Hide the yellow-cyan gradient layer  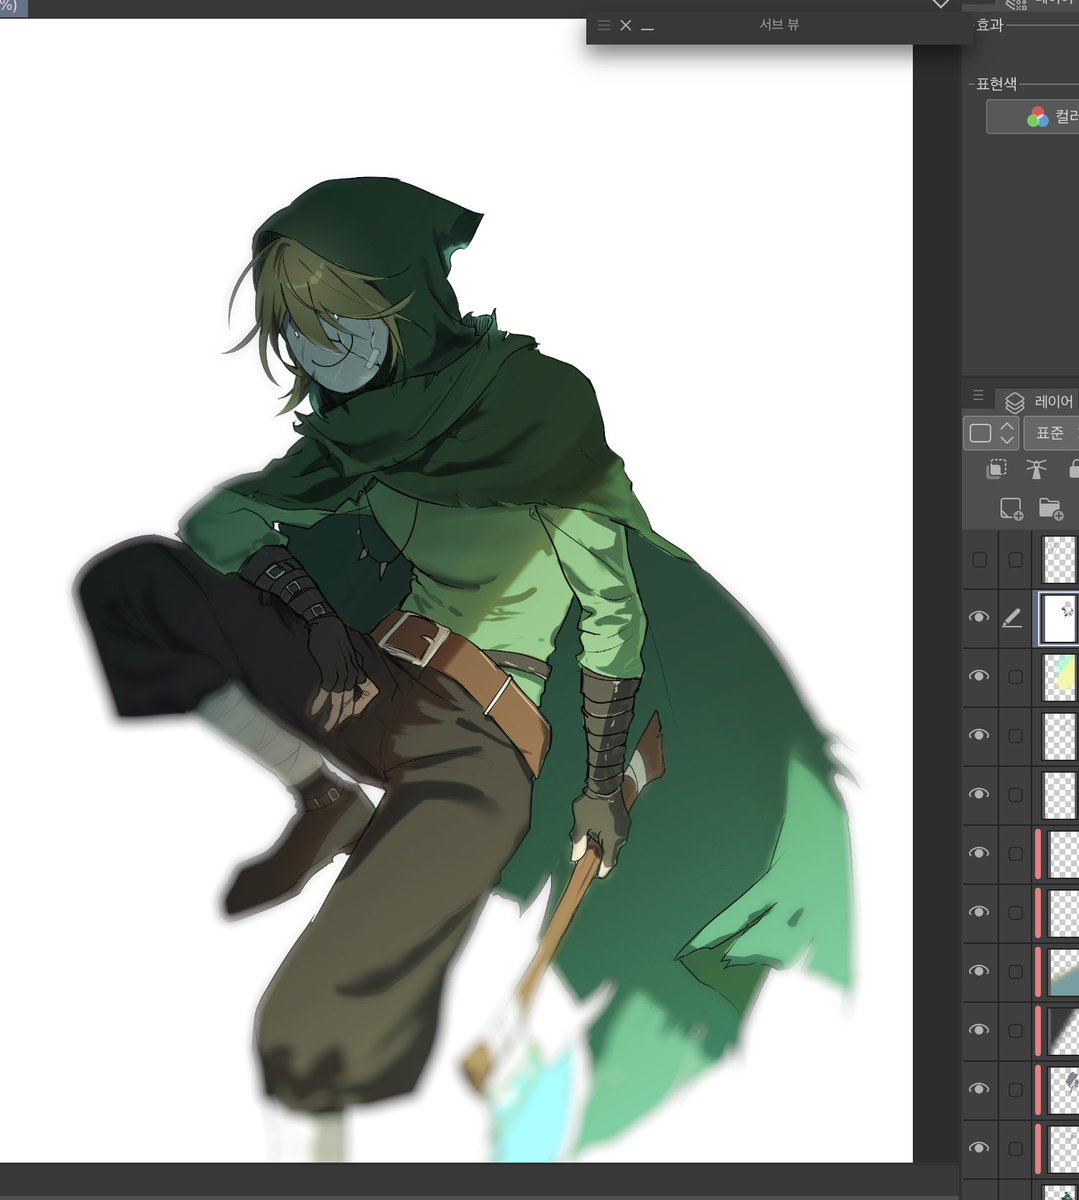(979, 676)
